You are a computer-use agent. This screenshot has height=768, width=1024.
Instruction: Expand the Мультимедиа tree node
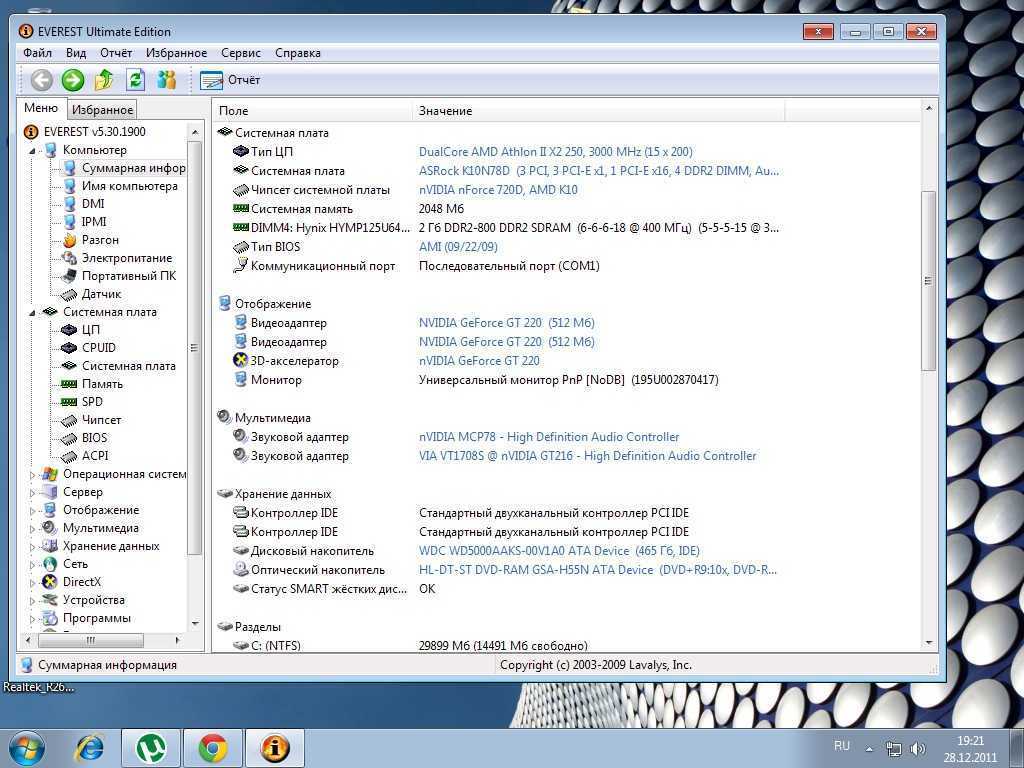[32, 528]
